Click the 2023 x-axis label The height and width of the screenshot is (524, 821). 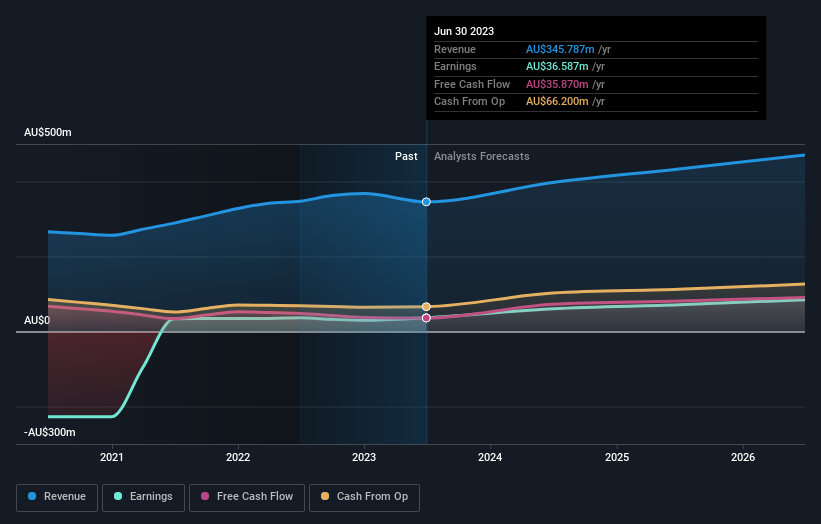[x=364, y=457]
